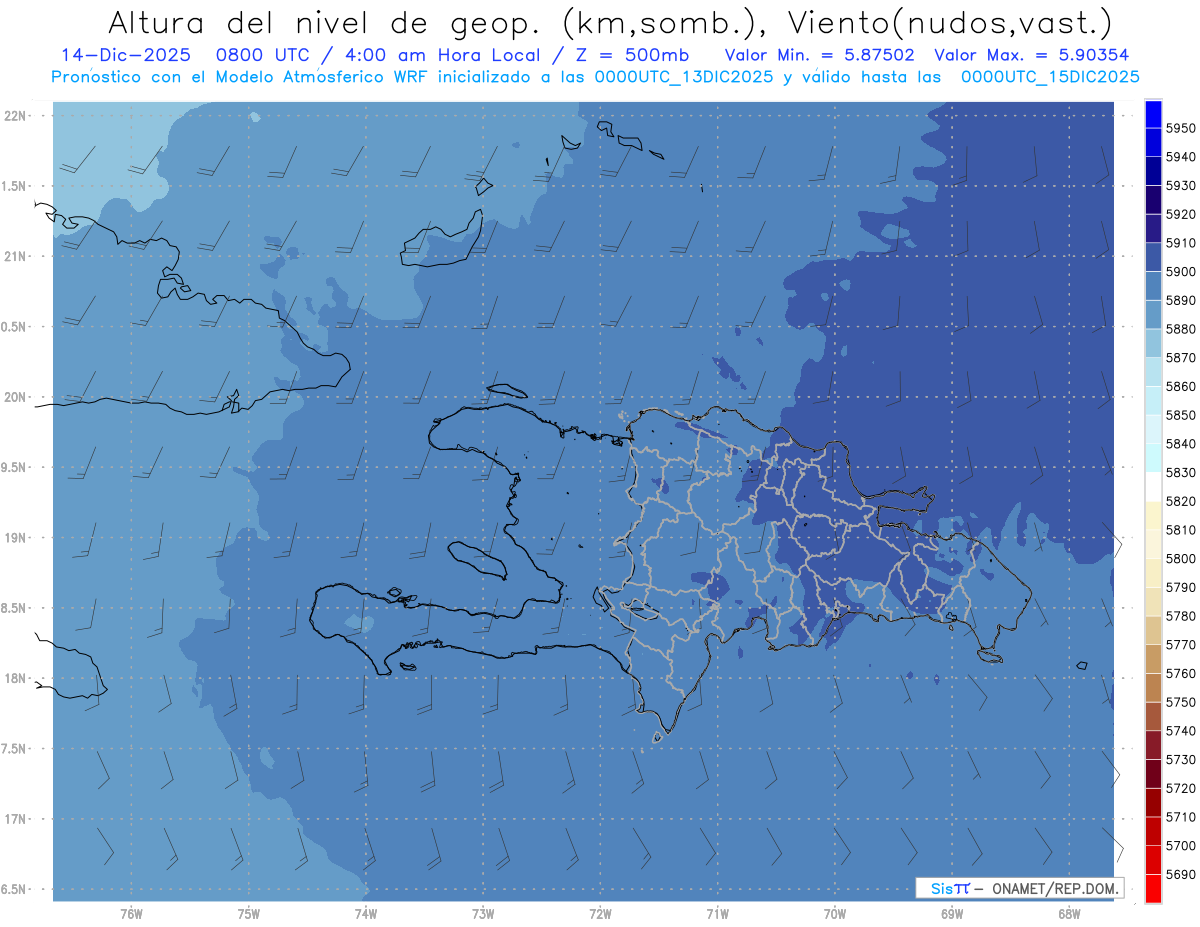Click the legend swatch between 5890 and 5900
The height and width of the screenshot is (927, 1200).
tap(1153, 286)
